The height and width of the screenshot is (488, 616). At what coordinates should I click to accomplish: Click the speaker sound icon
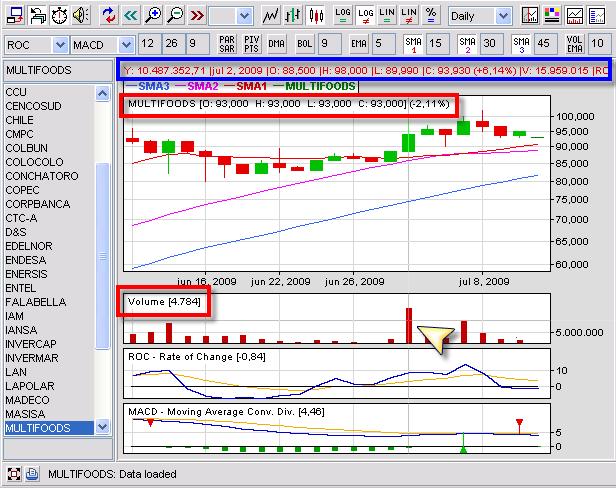(81, 15)
